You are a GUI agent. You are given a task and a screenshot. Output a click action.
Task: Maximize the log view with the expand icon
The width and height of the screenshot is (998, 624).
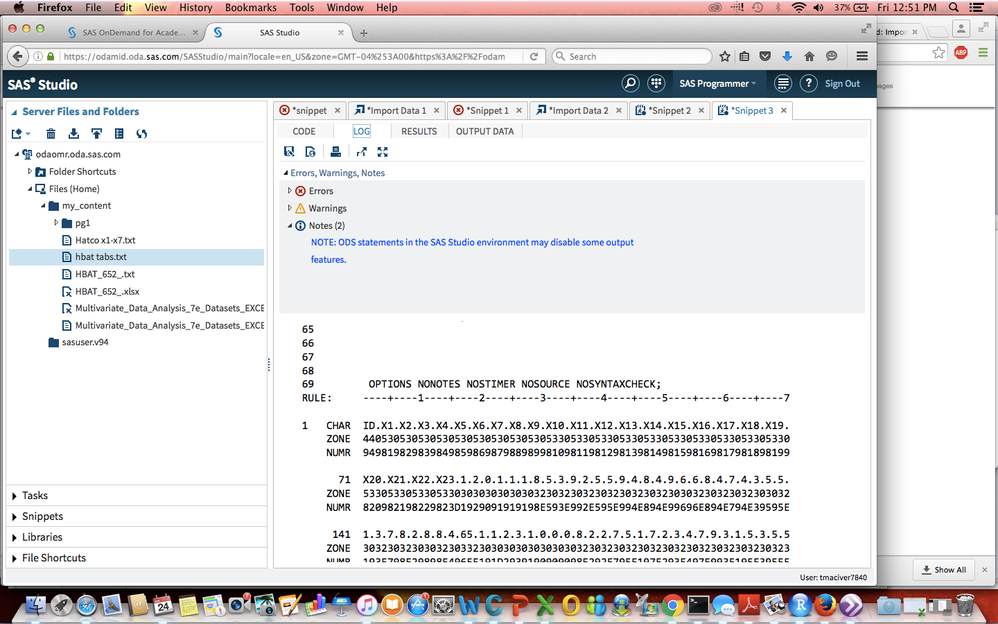pyautogui.click(x=382, y=152)
